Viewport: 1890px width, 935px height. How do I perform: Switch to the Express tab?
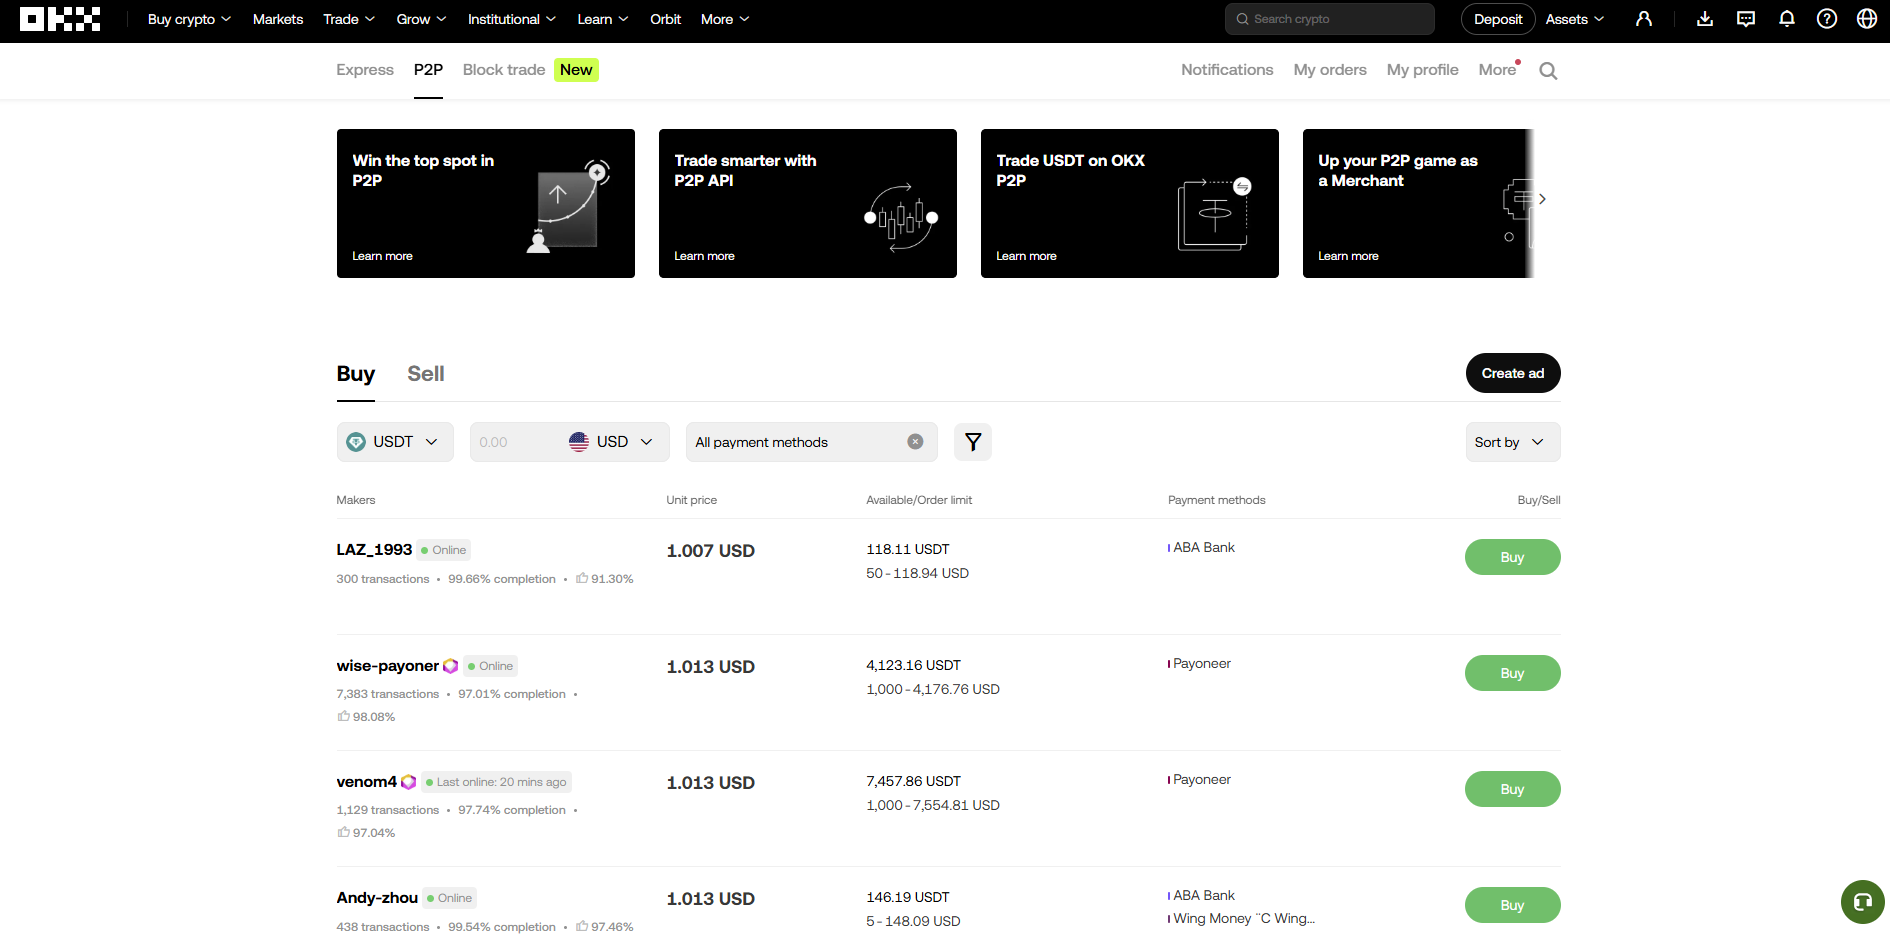(x=365, y=70)
